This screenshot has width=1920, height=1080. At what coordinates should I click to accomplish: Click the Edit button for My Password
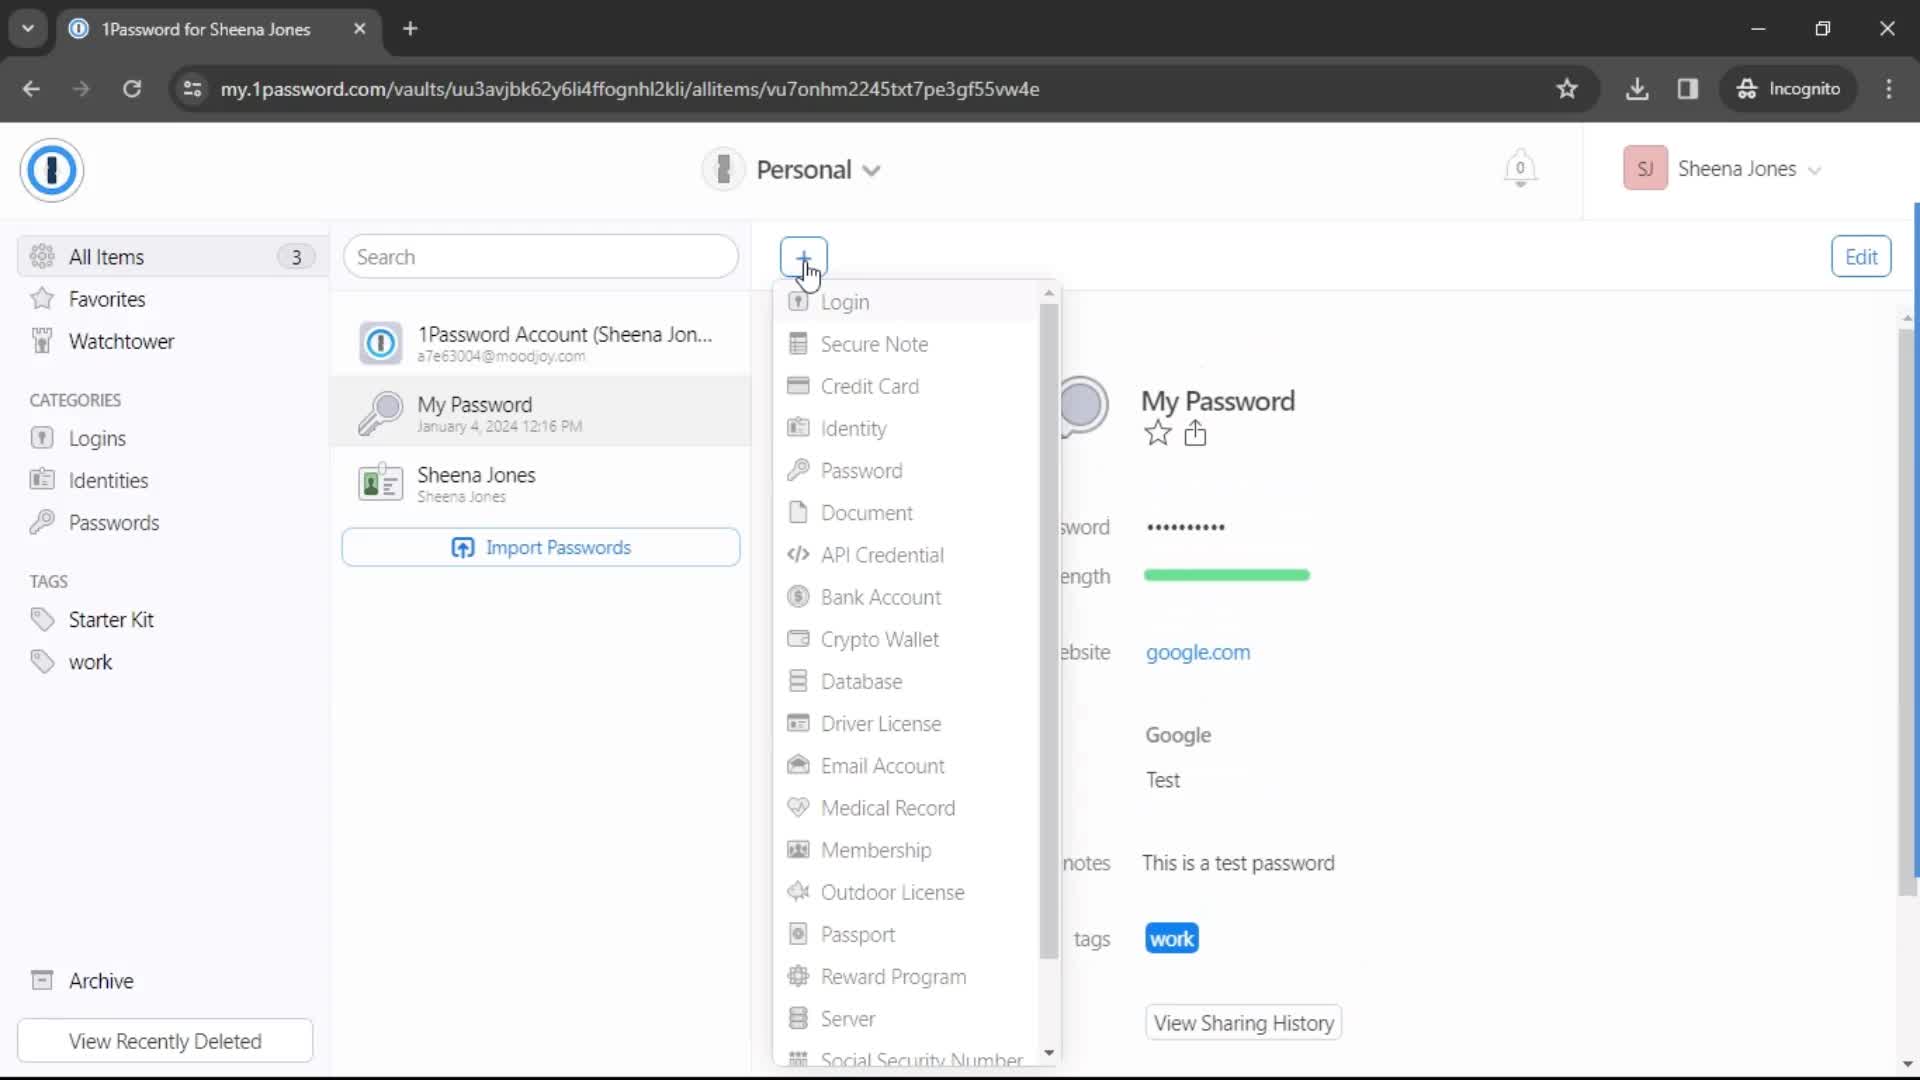(x=1861, y=256)
